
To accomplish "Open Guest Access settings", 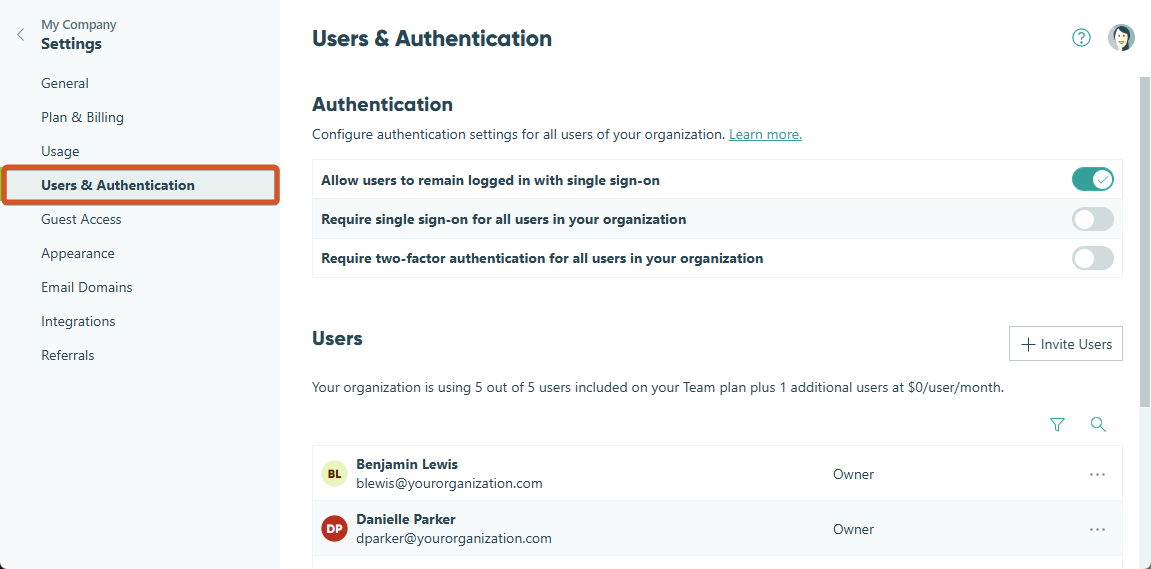I will (x=81, y=219).
